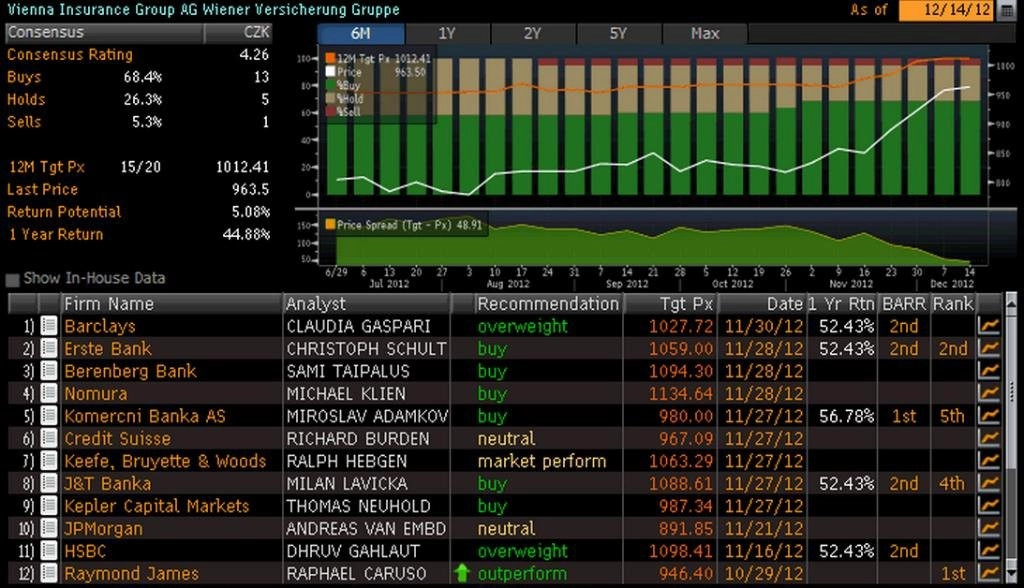Click the 12M Tgt Px label in Consensus panel
Viewport: 1024px width, 588px height.
pos(46,167)
